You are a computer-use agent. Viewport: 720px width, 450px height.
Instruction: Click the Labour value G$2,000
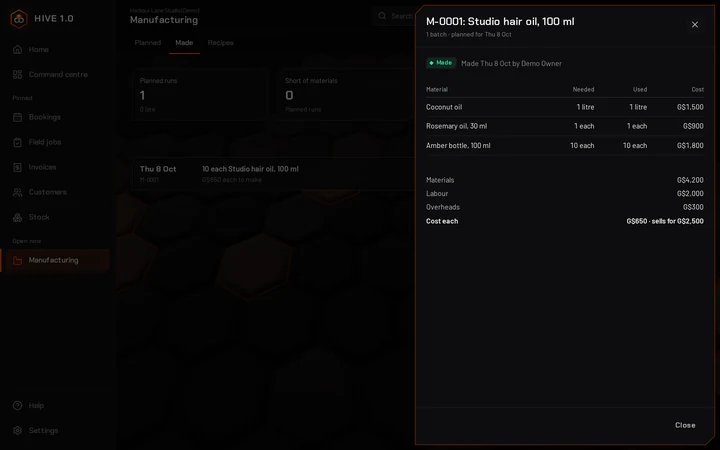690,194
